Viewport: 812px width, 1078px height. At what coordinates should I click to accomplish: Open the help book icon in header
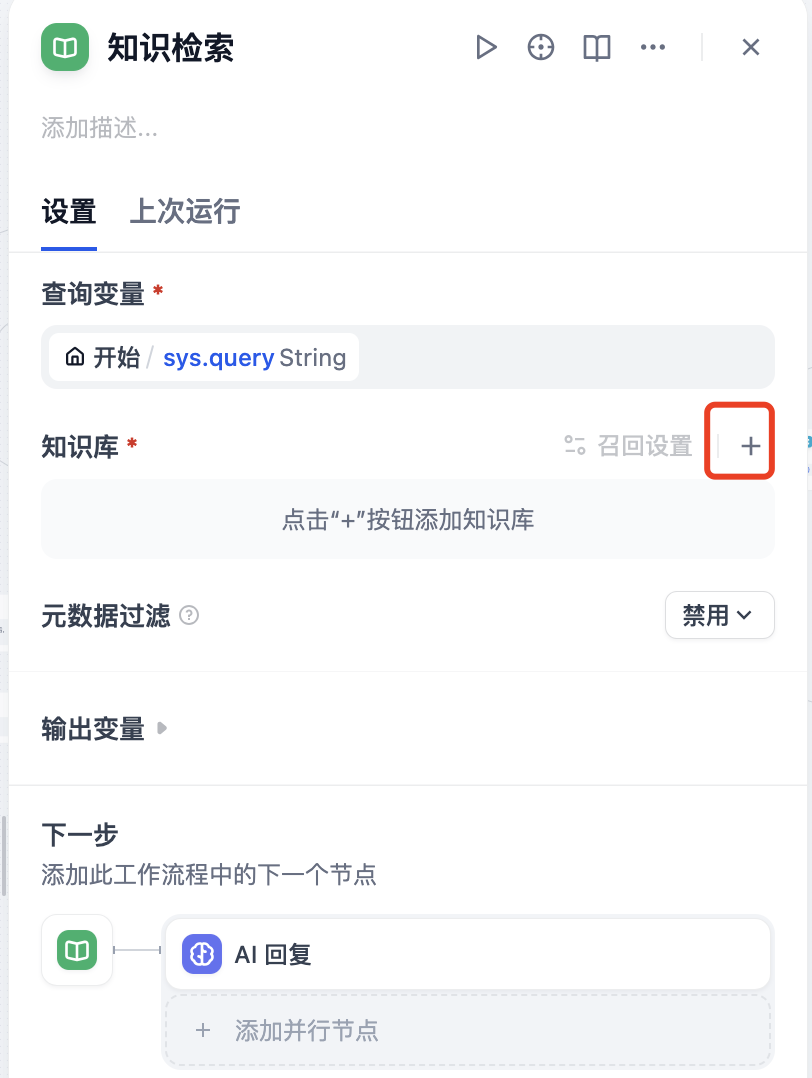[x=597, y=47]
